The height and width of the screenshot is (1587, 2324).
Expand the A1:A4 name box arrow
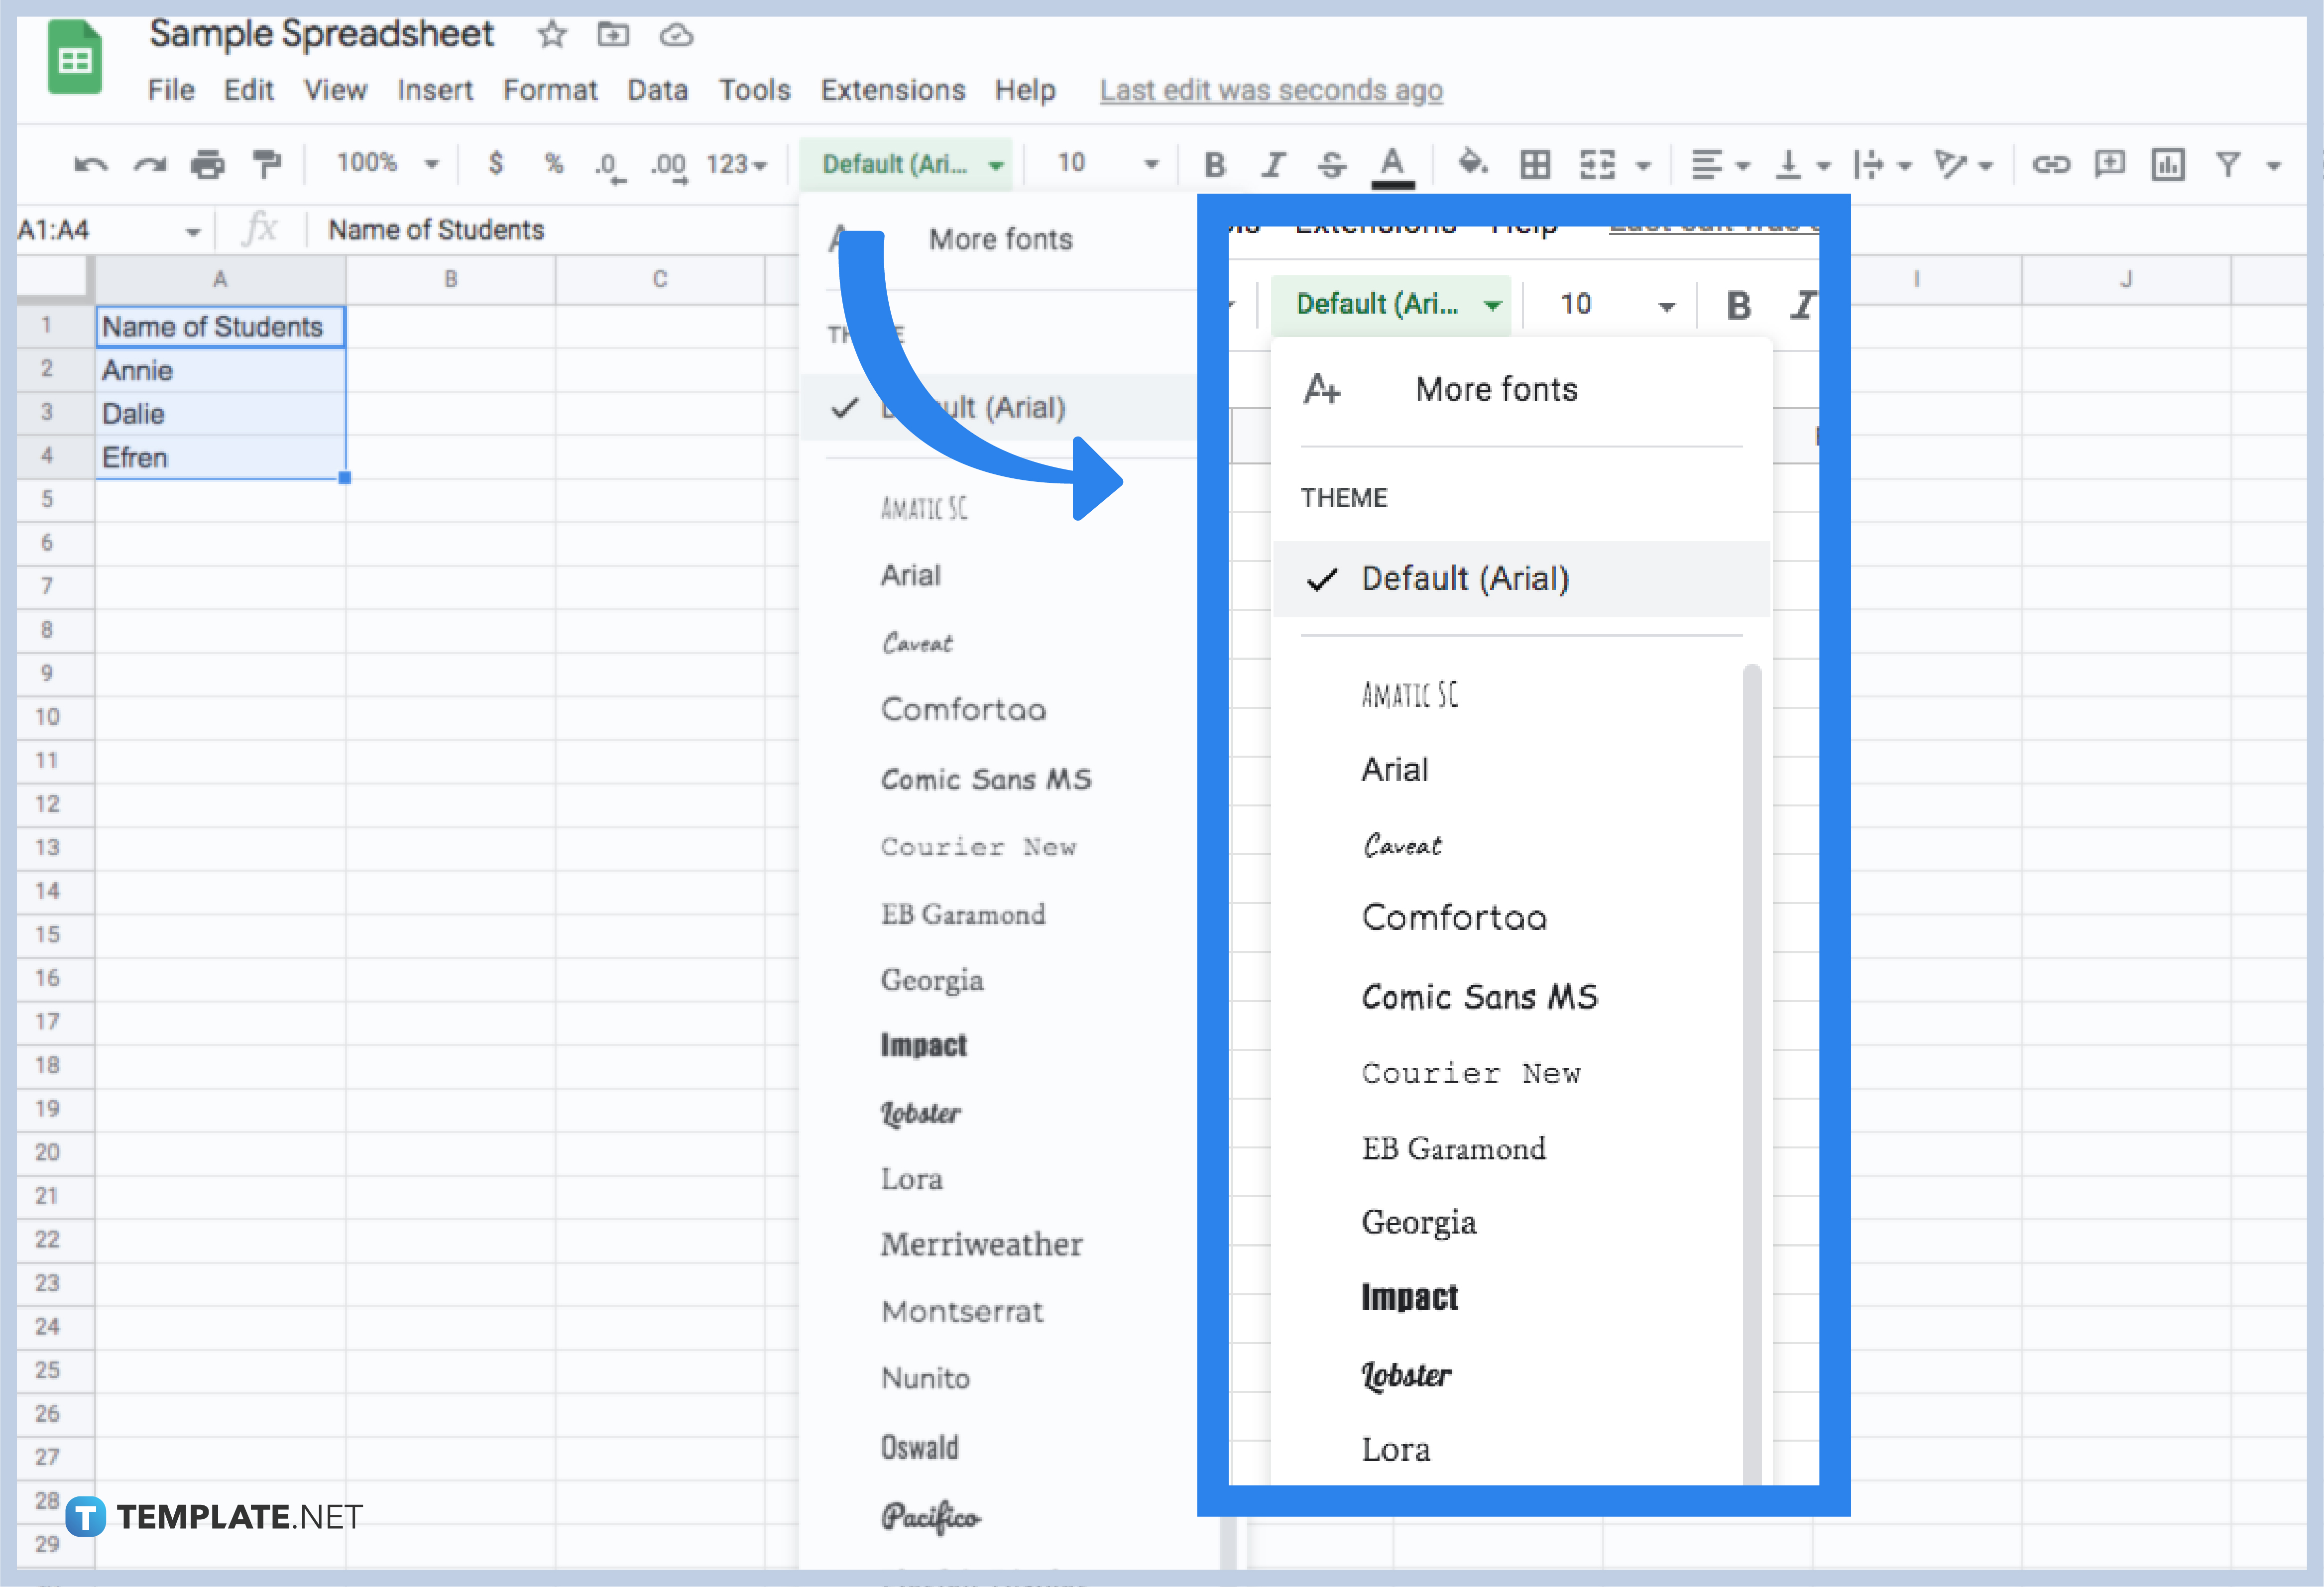(192, 232)
